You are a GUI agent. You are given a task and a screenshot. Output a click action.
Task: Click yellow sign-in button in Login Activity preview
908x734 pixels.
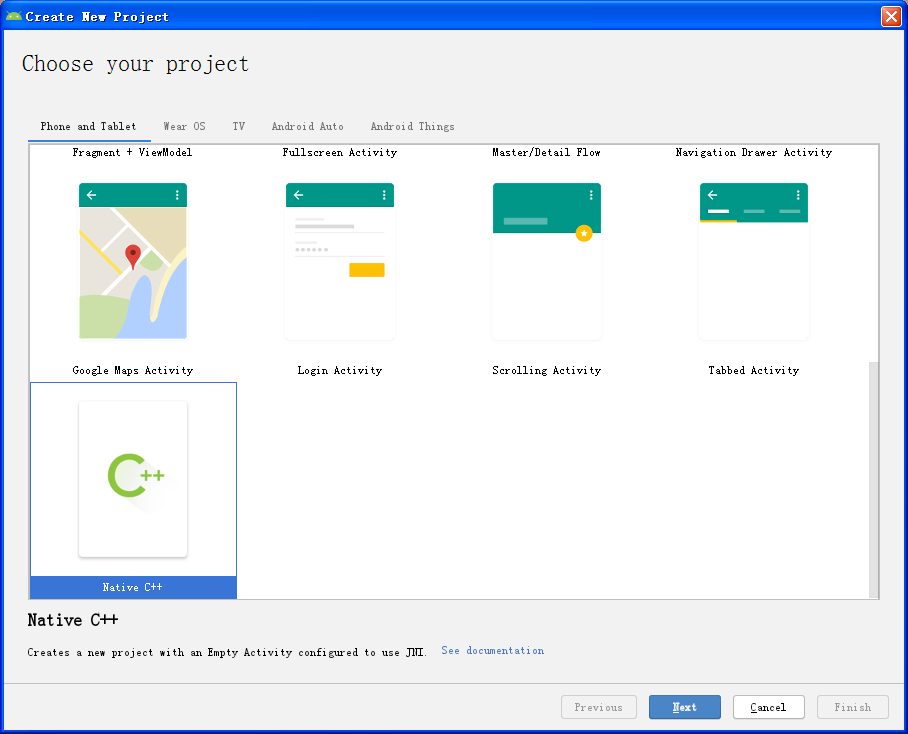tap(367, 270)
